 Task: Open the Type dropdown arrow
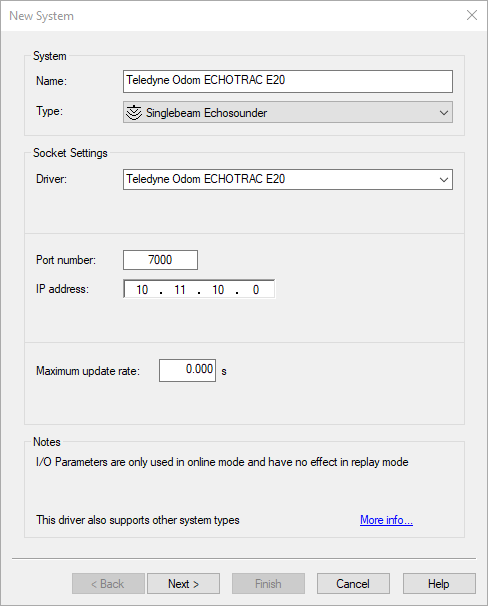click(x=444, y=113)
